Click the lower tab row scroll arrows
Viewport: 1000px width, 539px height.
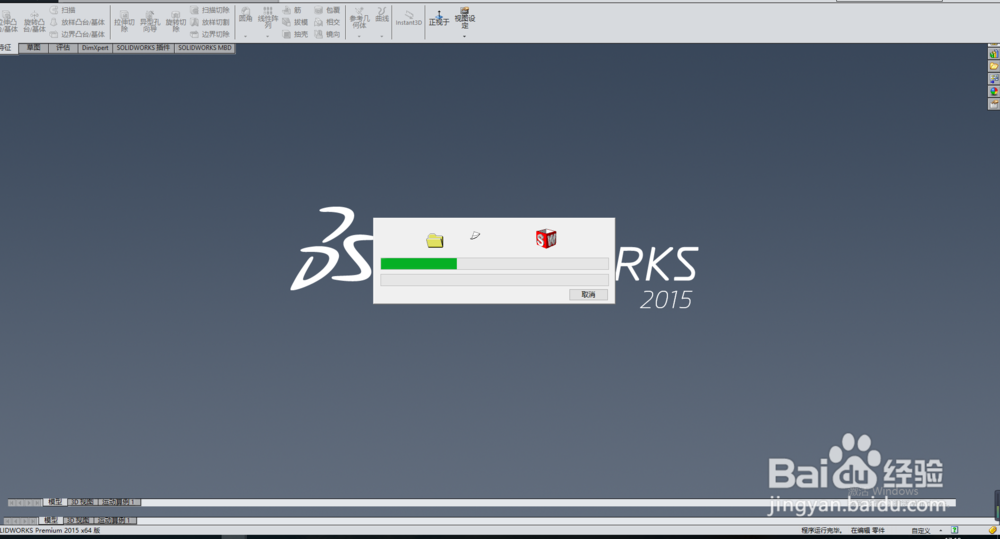click(20, 521)
